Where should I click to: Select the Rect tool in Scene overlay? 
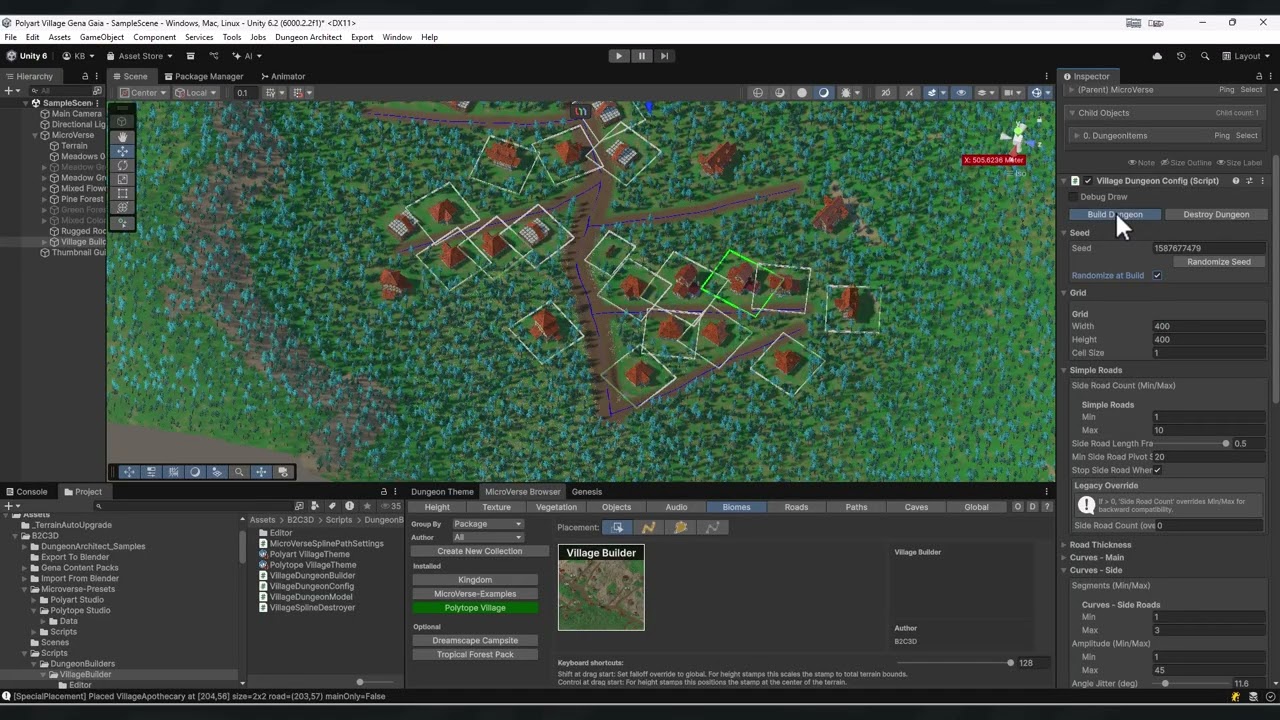pyautogui.click(x=122, y=194)
